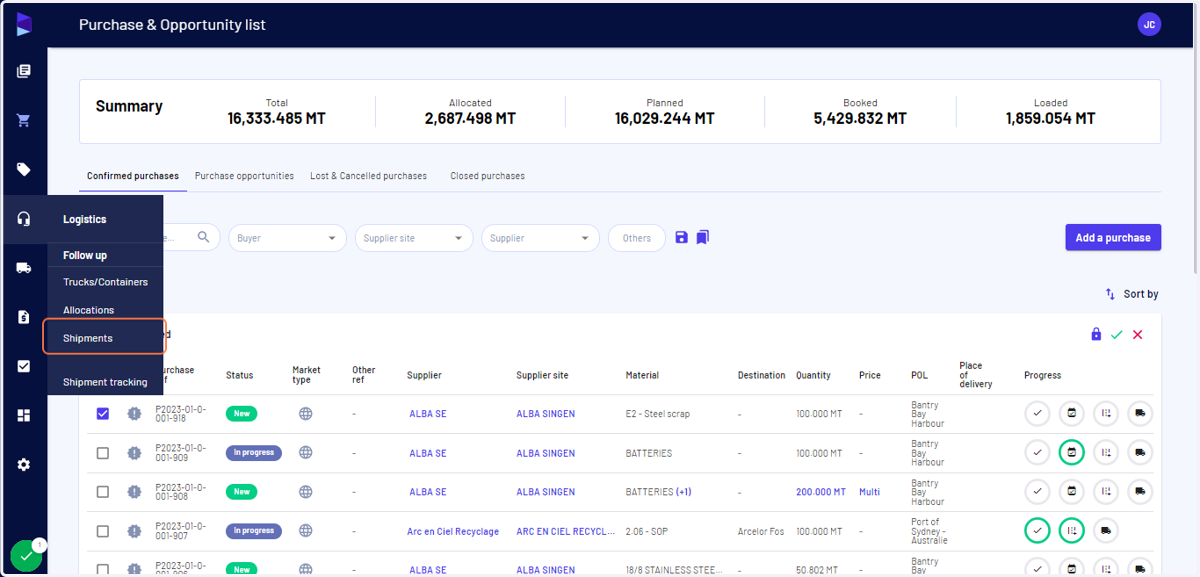Click green checkmark progress icon in 2.06 - SOP row
Viewport: 1200px width, 577px height.
tap(1037, 531)
